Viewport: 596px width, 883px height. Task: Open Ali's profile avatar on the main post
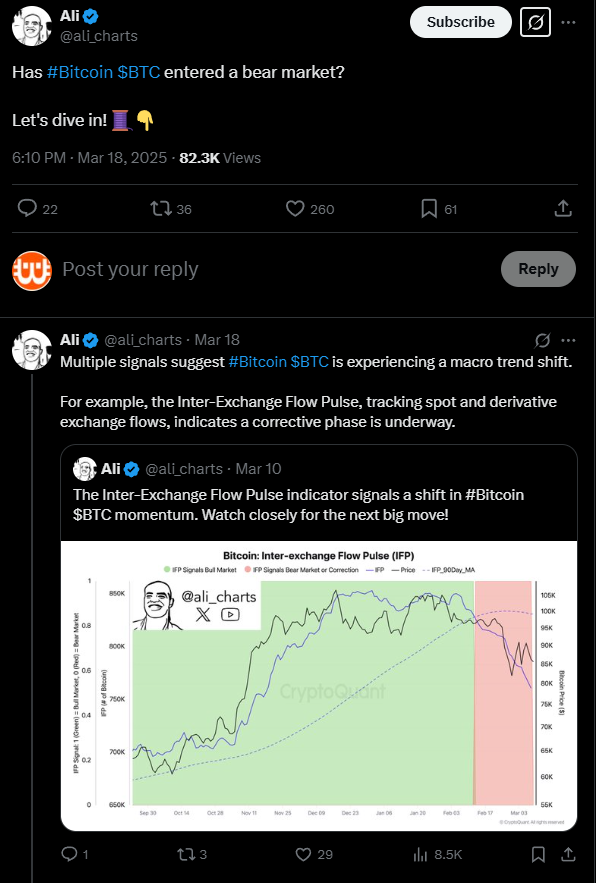pos(32,26)
